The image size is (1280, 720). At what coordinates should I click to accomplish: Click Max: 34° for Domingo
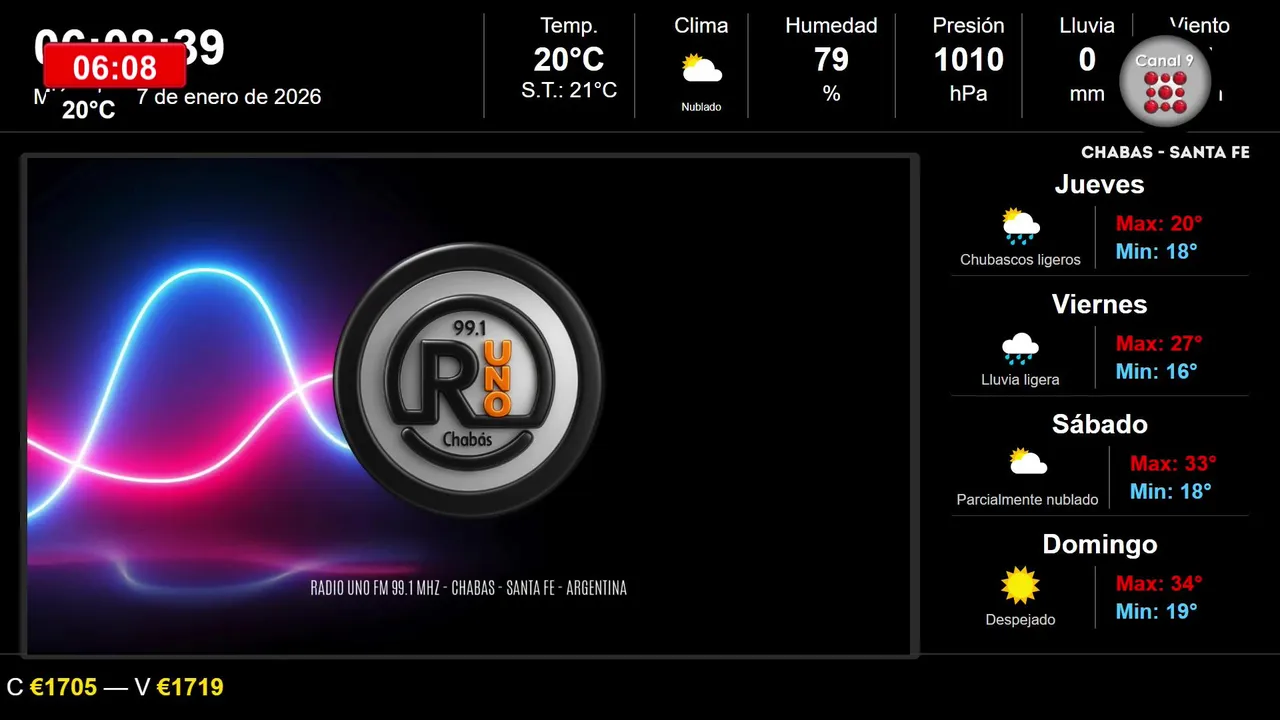coord(1159,584)
